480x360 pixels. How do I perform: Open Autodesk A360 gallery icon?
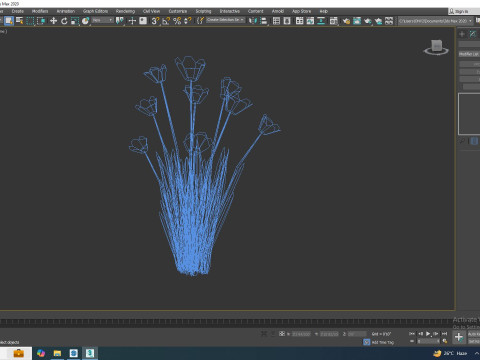[389, 21]
